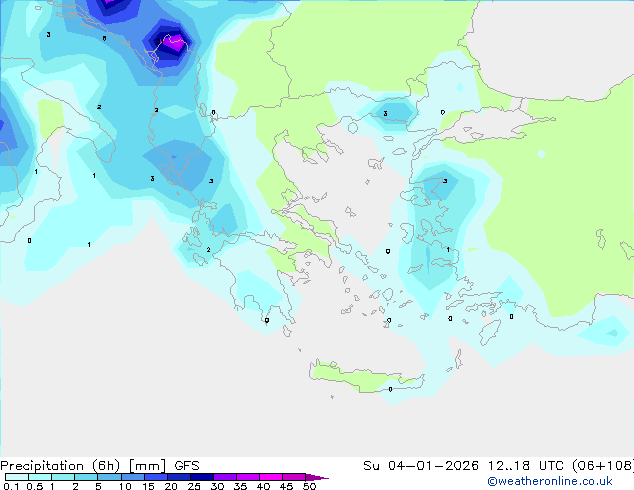Screen dimensions: 634x490
Task: Select the 2–5 mm legend swatch
Action: click(86, 477)
